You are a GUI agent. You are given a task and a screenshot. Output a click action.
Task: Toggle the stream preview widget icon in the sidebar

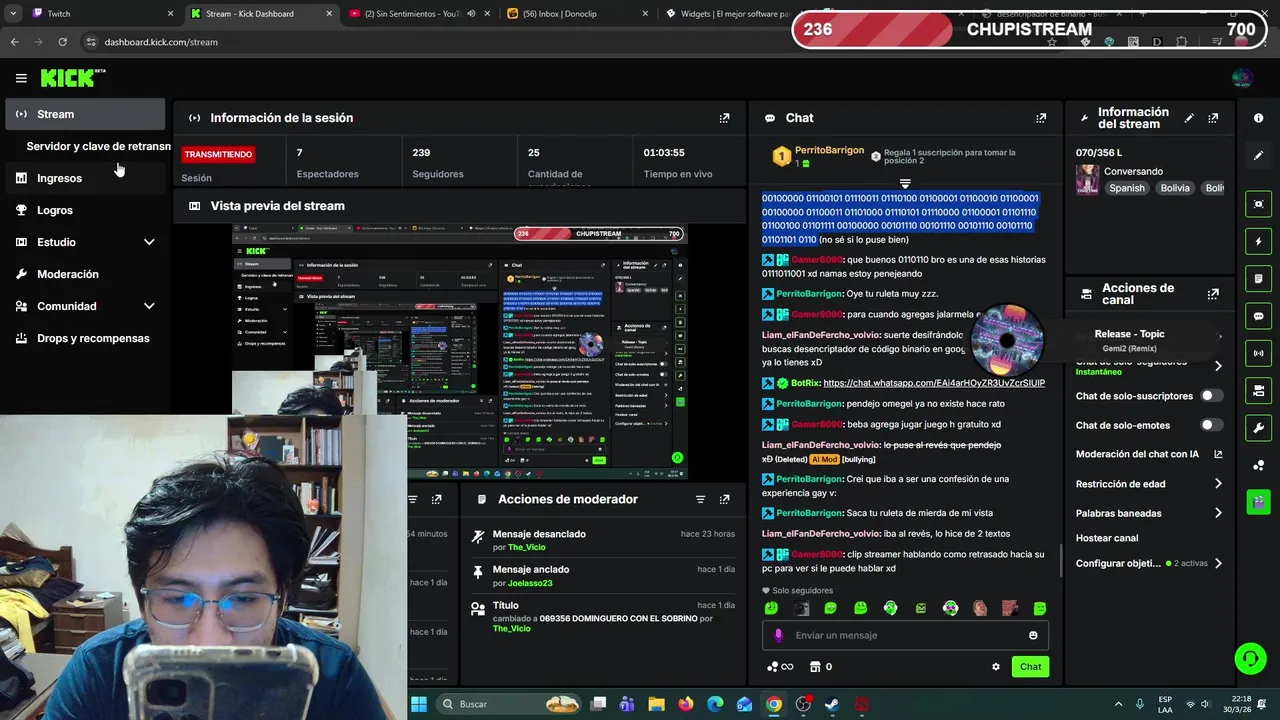click(x=1258, y=204)
